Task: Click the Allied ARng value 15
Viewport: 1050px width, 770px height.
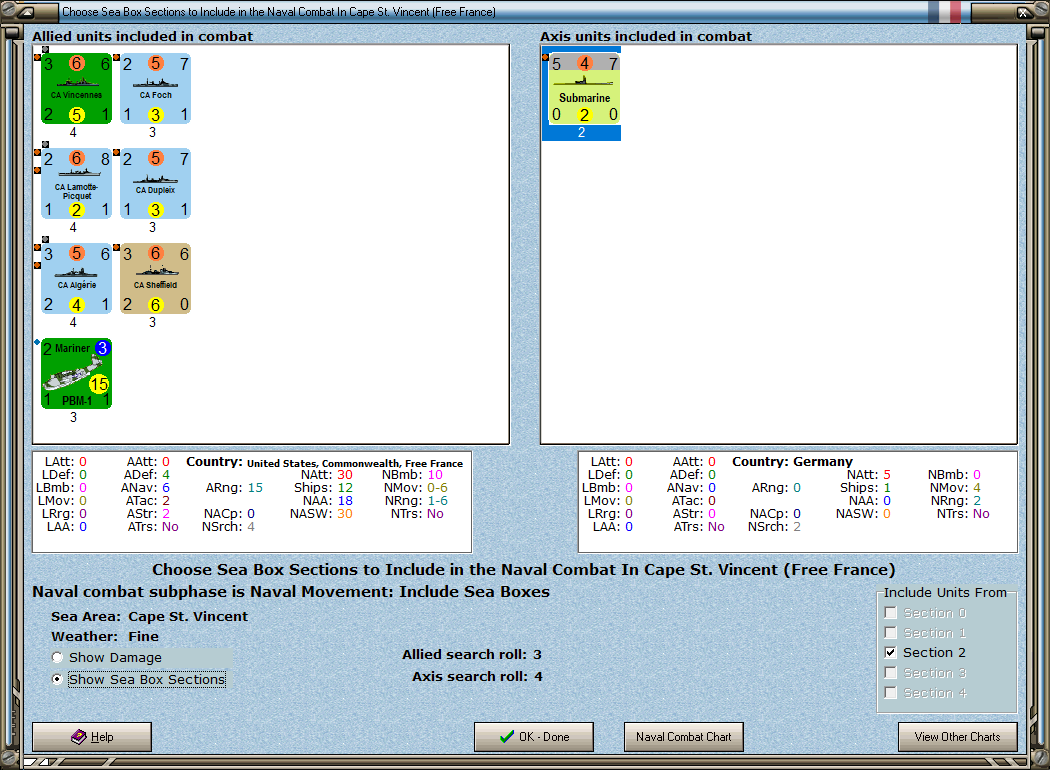Action: coord(255,487)
